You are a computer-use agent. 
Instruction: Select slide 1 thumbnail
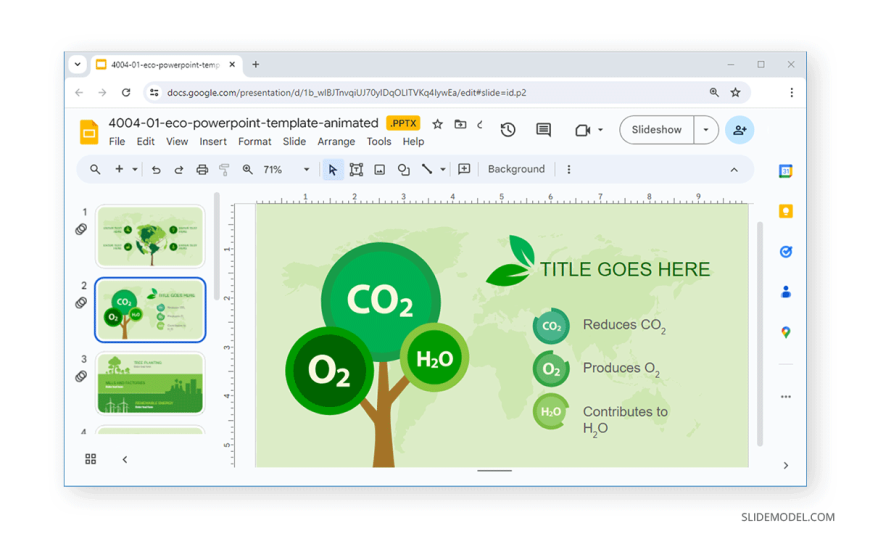coord(150,236)
